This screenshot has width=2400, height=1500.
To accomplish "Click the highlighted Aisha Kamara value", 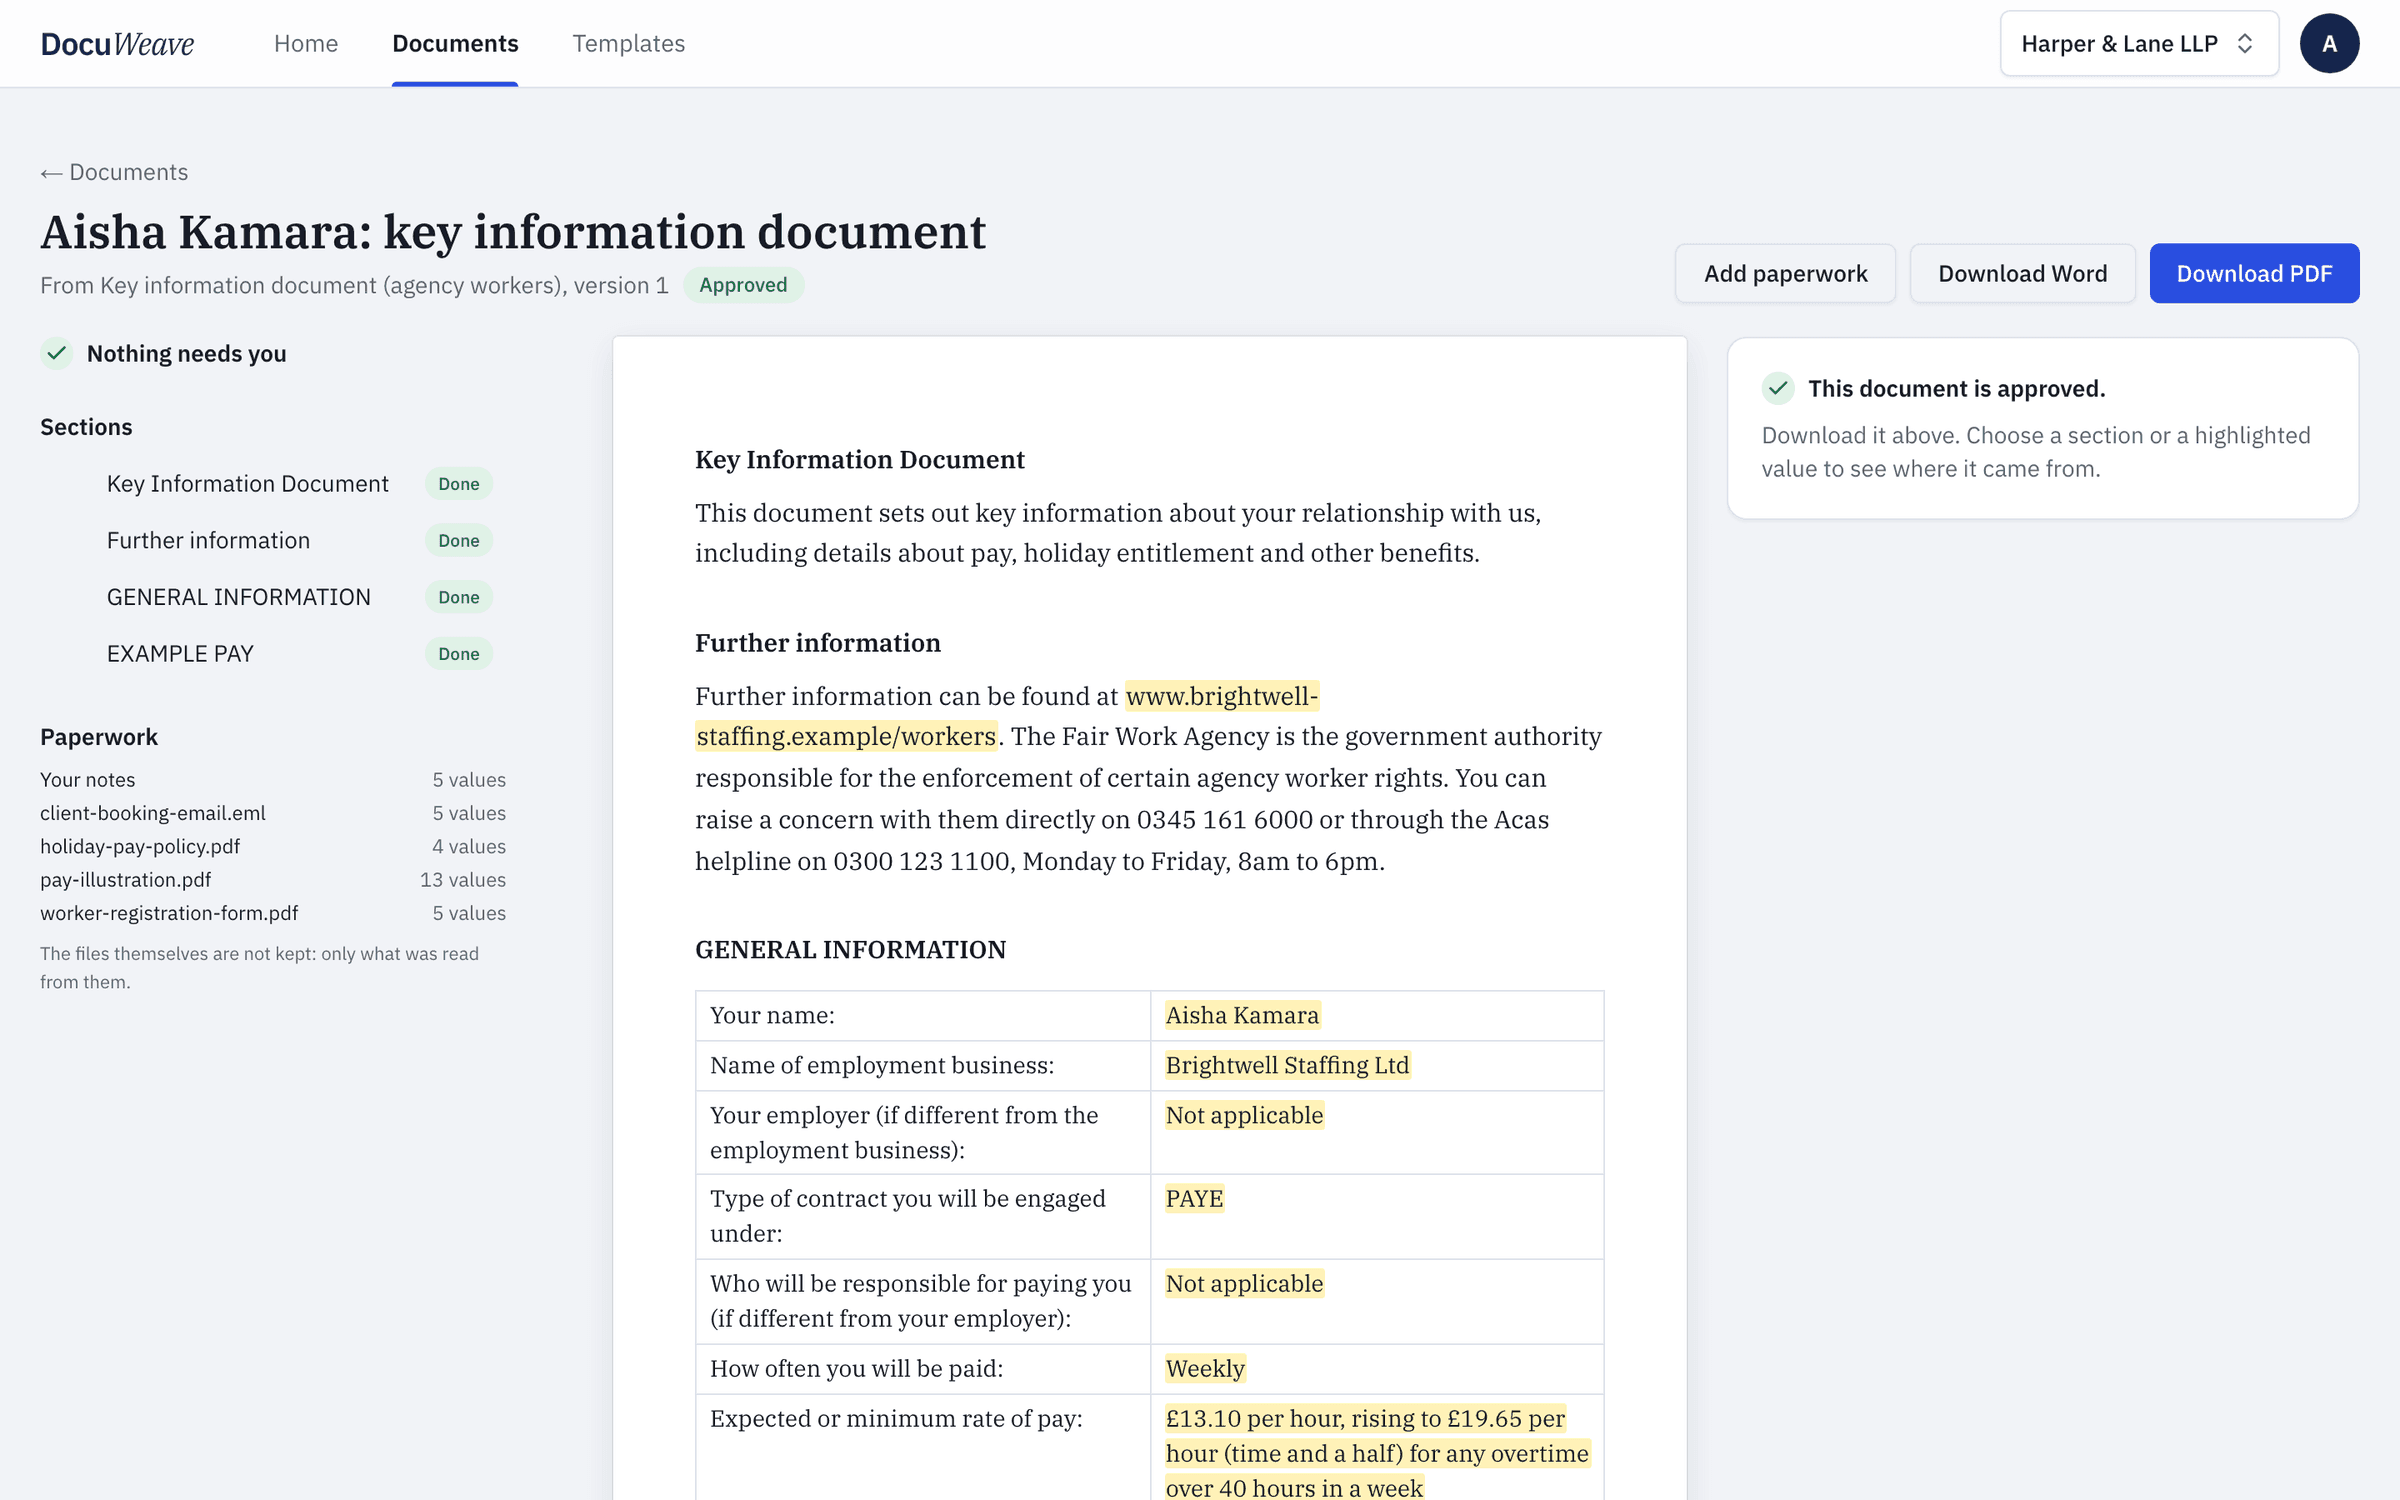I will (1242, 1015).
